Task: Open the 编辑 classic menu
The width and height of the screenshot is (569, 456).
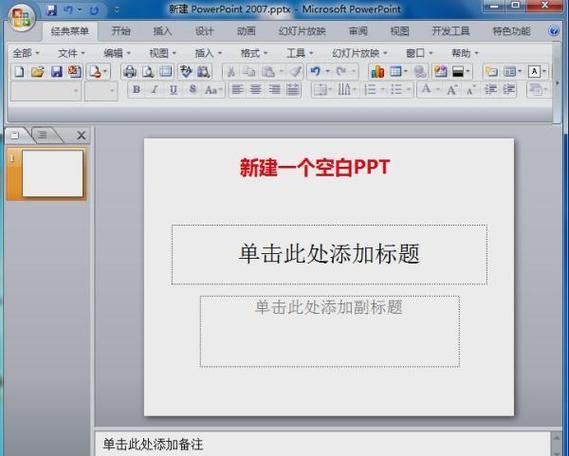Action: pos(117,53)
